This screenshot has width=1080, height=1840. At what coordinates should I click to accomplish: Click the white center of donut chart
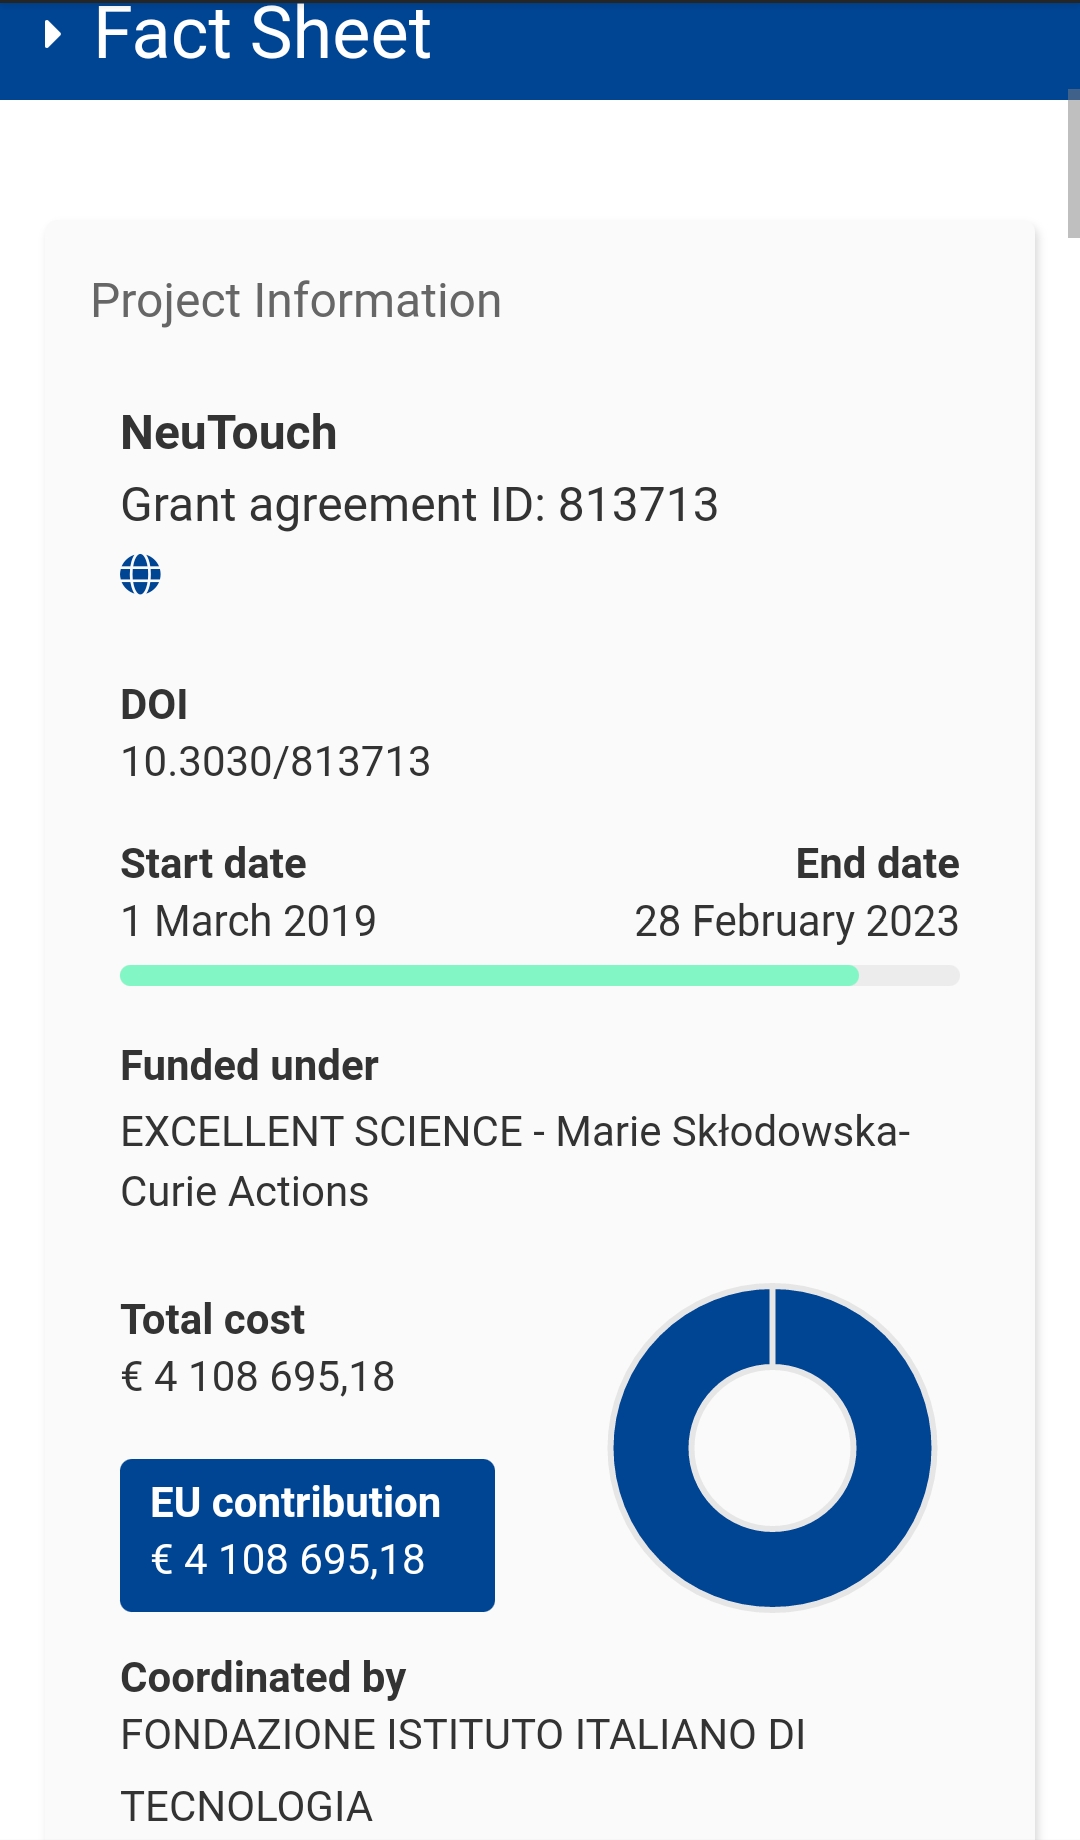click(772, 1448)
